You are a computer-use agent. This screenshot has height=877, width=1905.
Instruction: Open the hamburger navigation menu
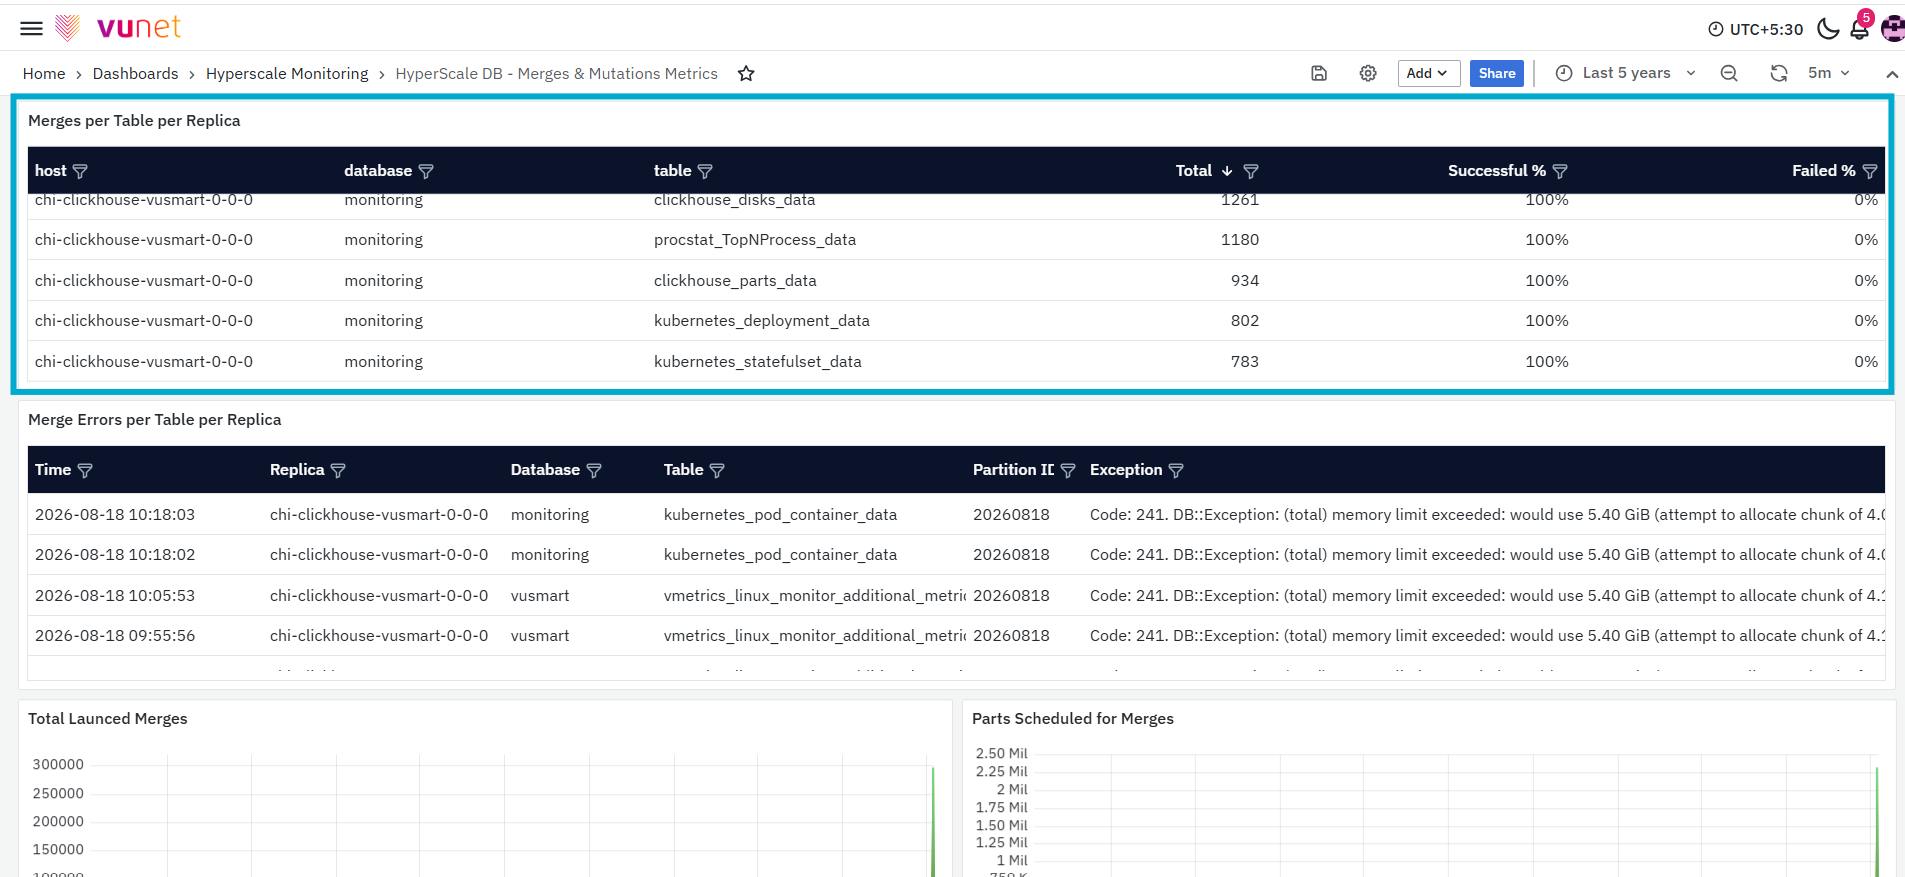point(32,28)
